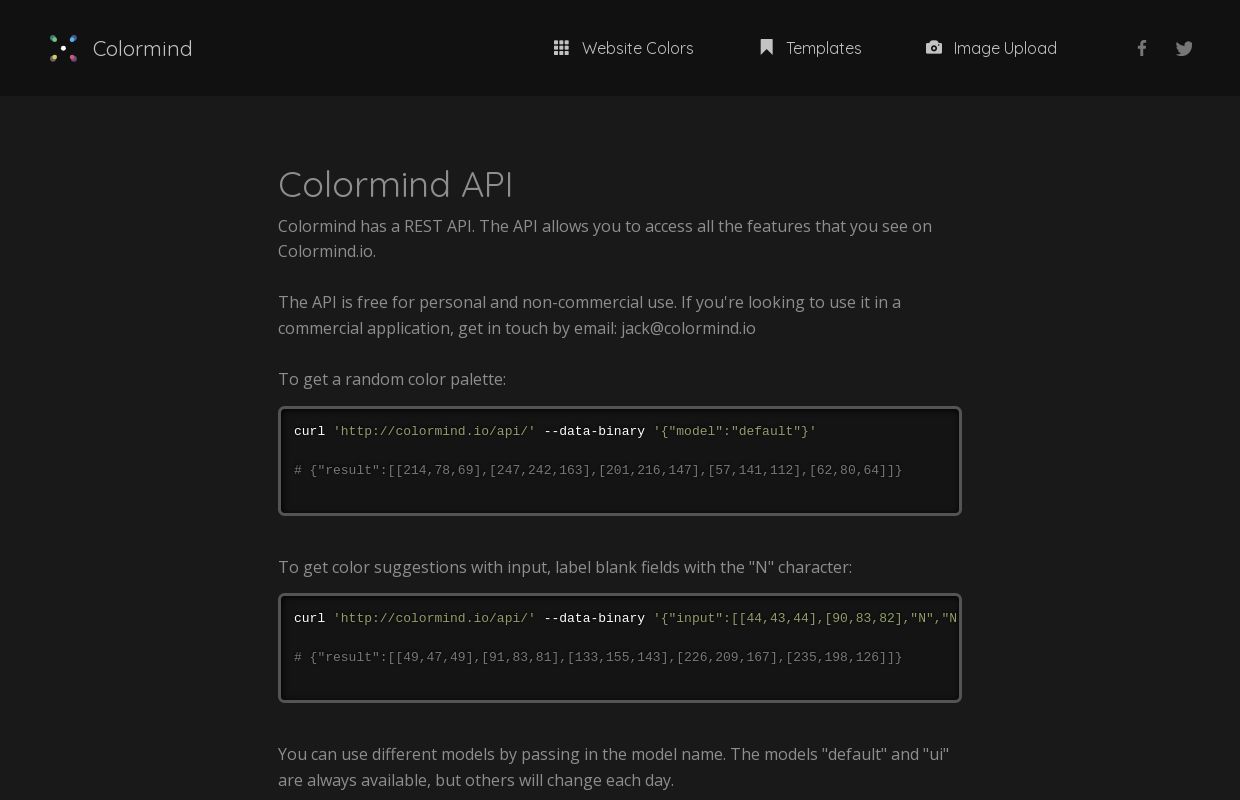
Task: Click the text "To get a random color palette:"
Action: 392,379
